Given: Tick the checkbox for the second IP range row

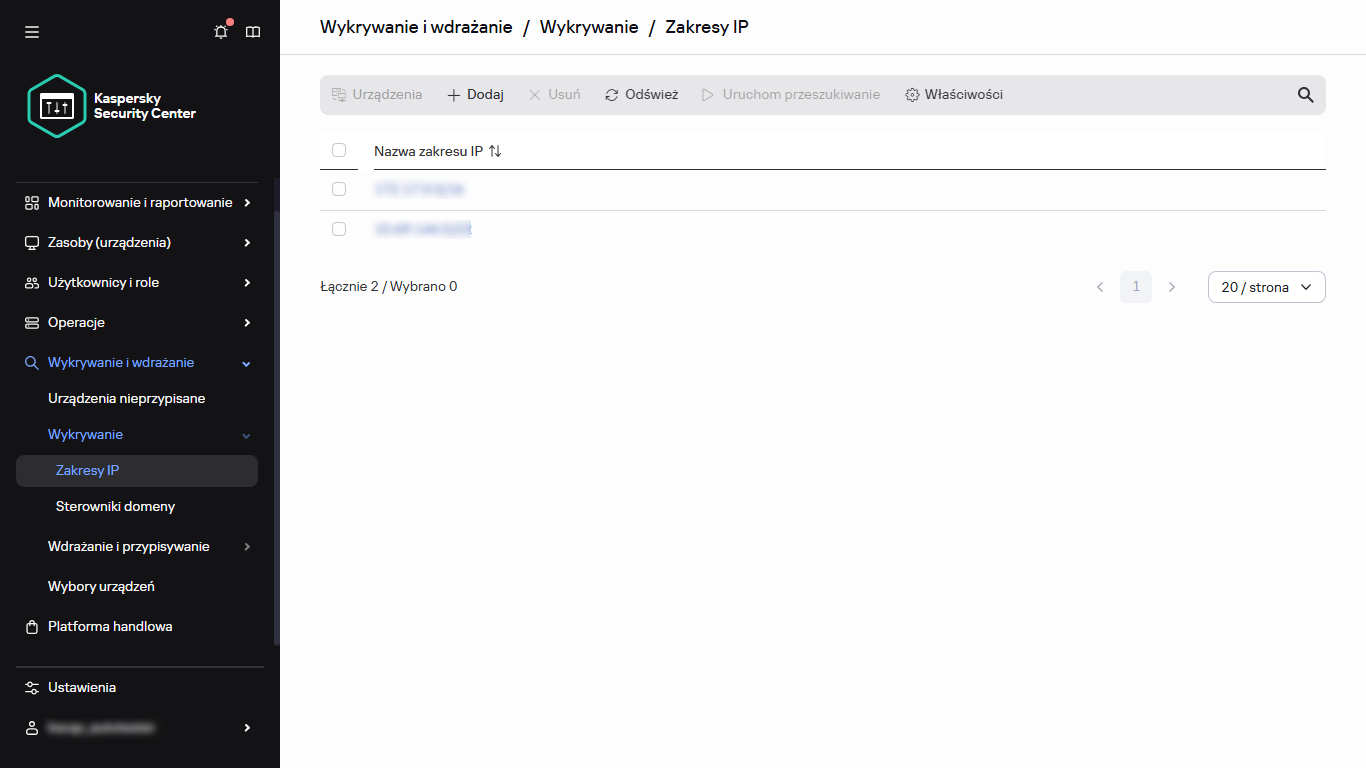Looking at the screenshot, I should (x=339, y=228).
